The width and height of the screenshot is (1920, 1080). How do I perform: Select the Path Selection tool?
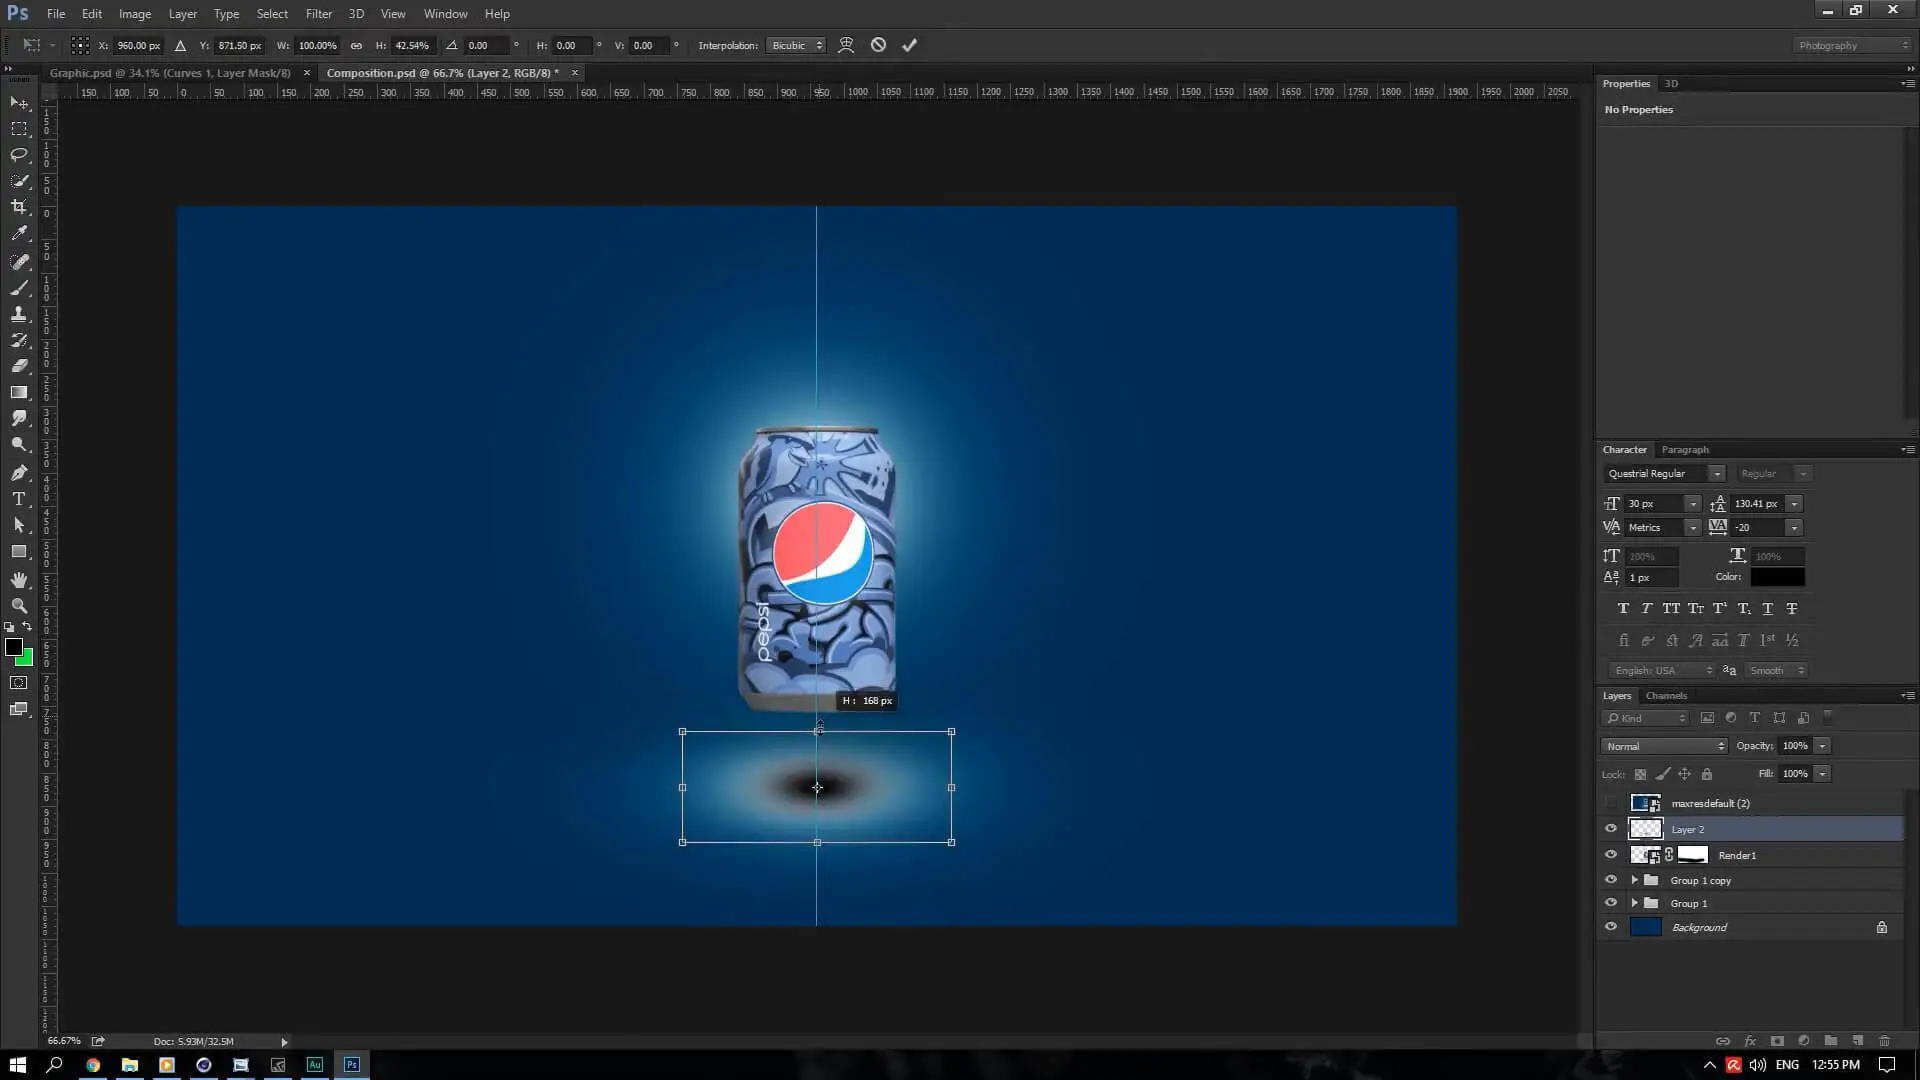point(19,525)
